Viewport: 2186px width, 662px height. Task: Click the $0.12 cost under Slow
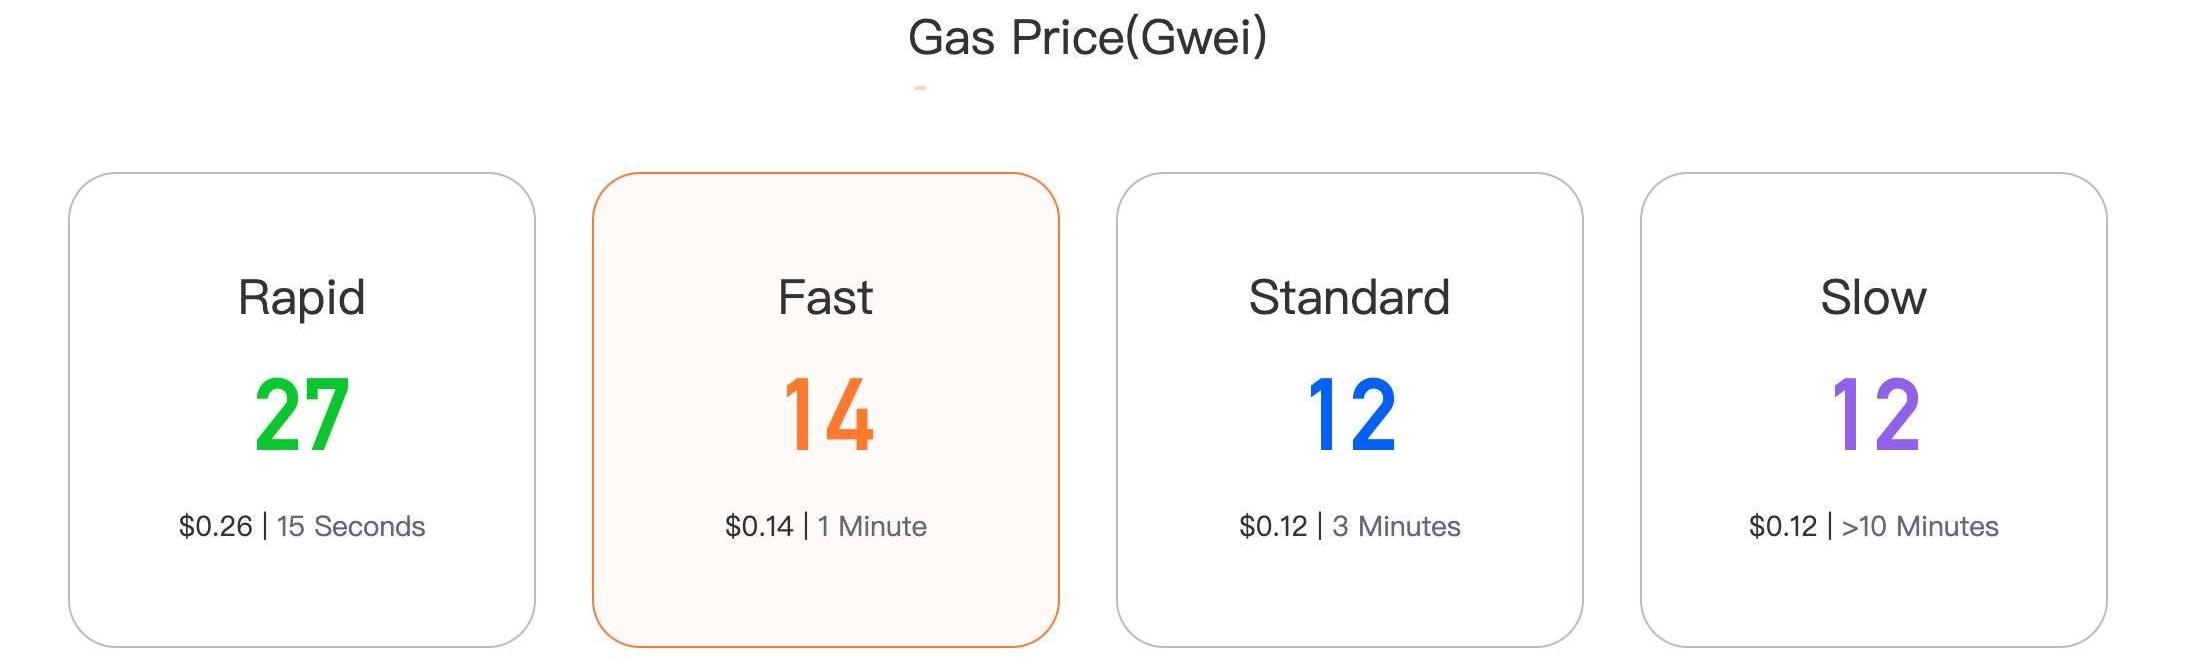pyautogui.click(x=1783, y=526)
